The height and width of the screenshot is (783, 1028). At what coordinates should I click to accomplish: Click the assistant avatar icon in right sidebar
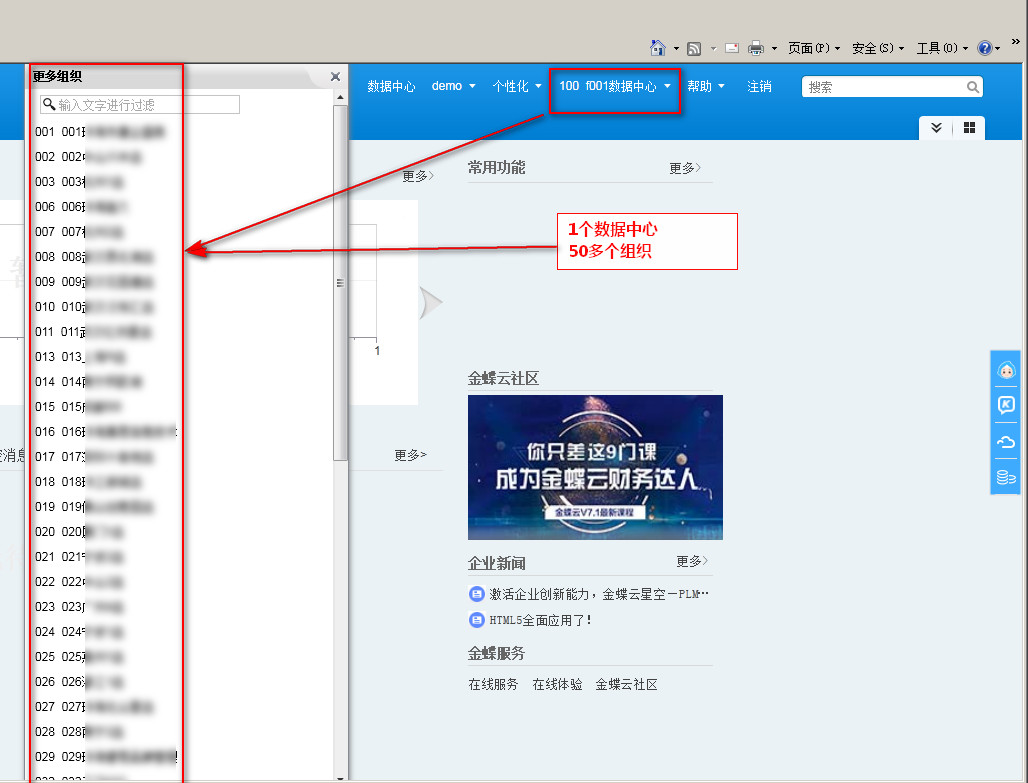click(1006, 371)
